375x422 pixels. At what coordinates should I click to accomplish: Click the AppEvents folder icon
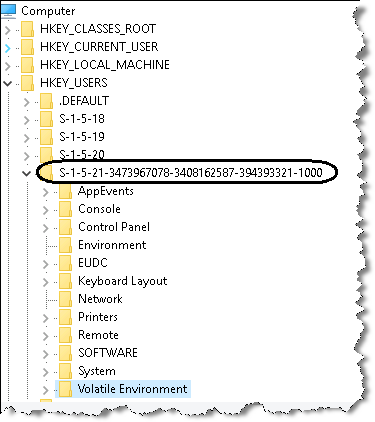tap(65, 191)
